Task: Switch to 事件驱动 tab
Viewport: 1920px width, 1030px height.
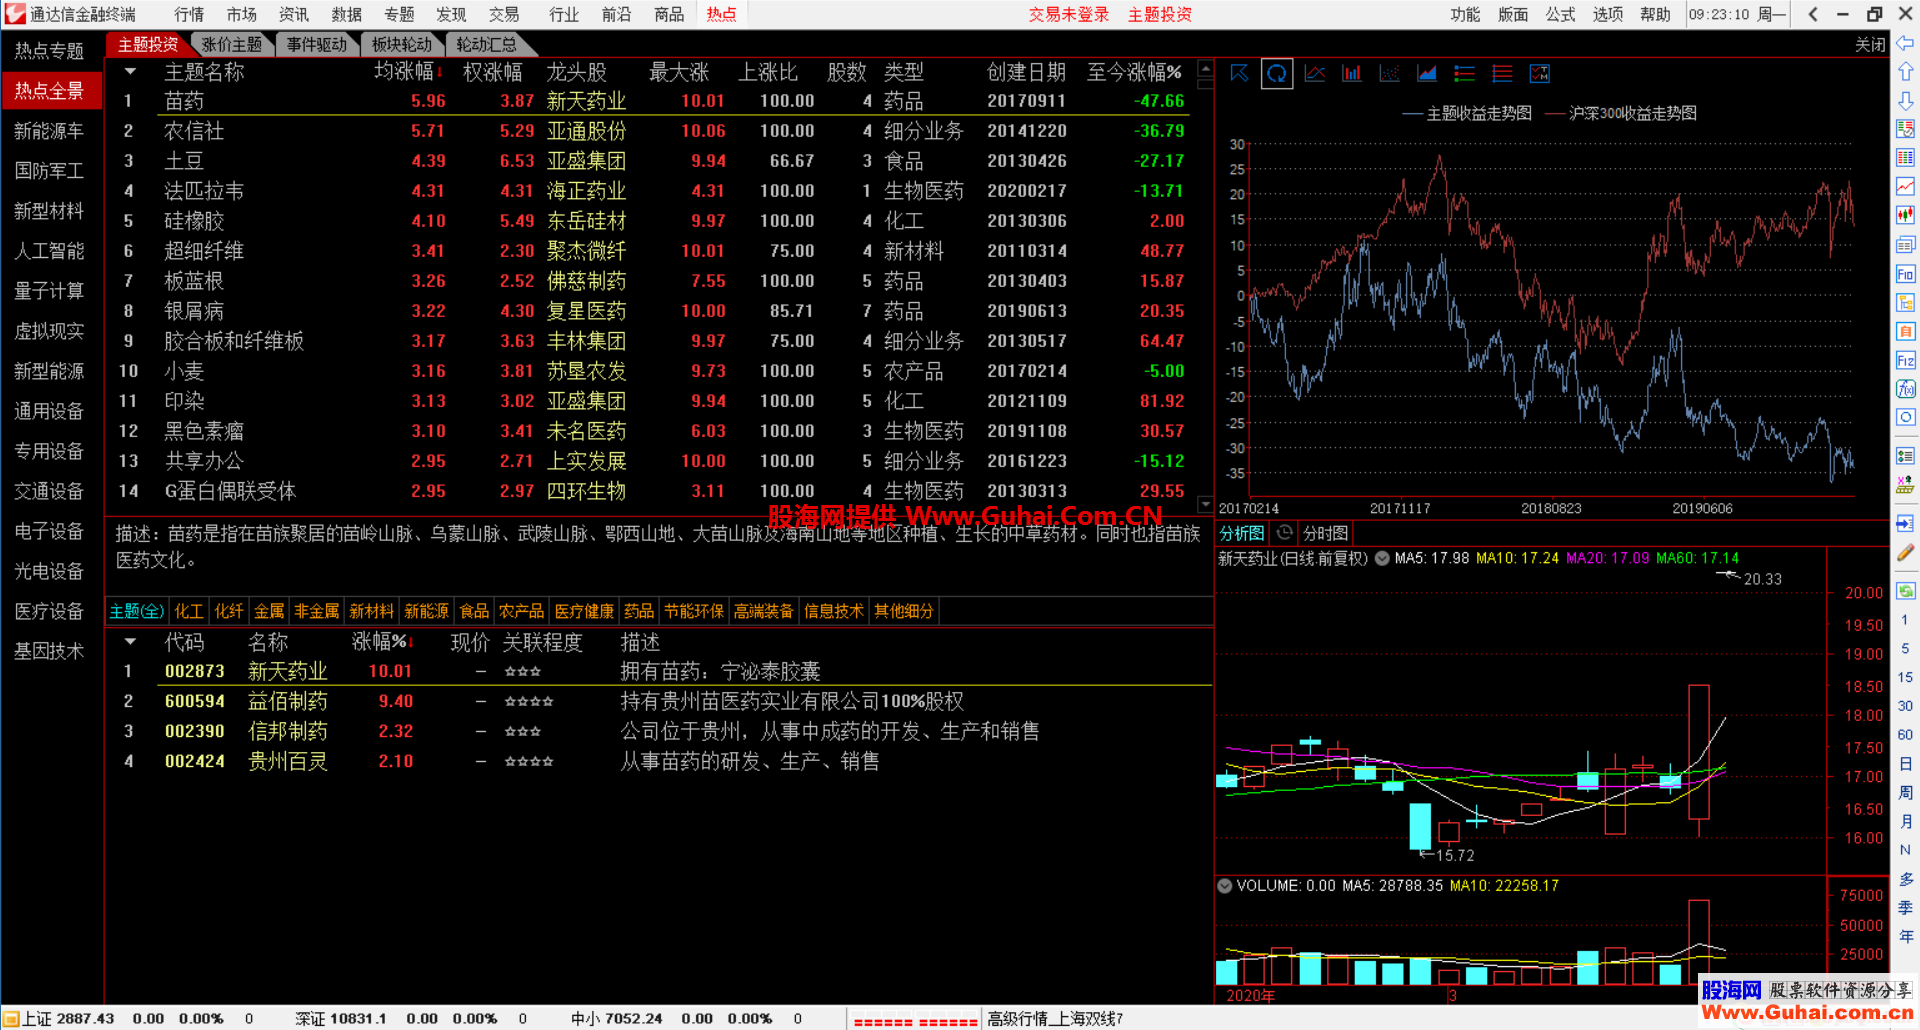Action: pos(316,44)
